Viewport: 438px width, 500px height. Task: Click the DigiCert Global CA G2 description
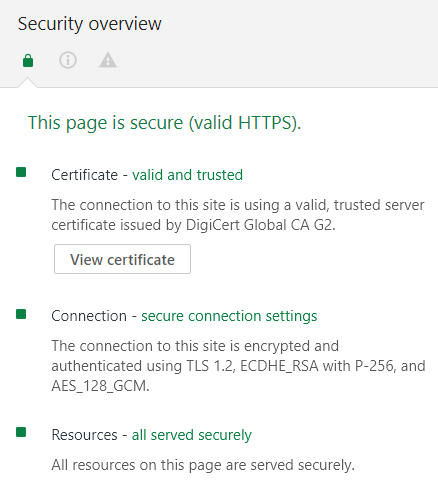tap(238, 215)
